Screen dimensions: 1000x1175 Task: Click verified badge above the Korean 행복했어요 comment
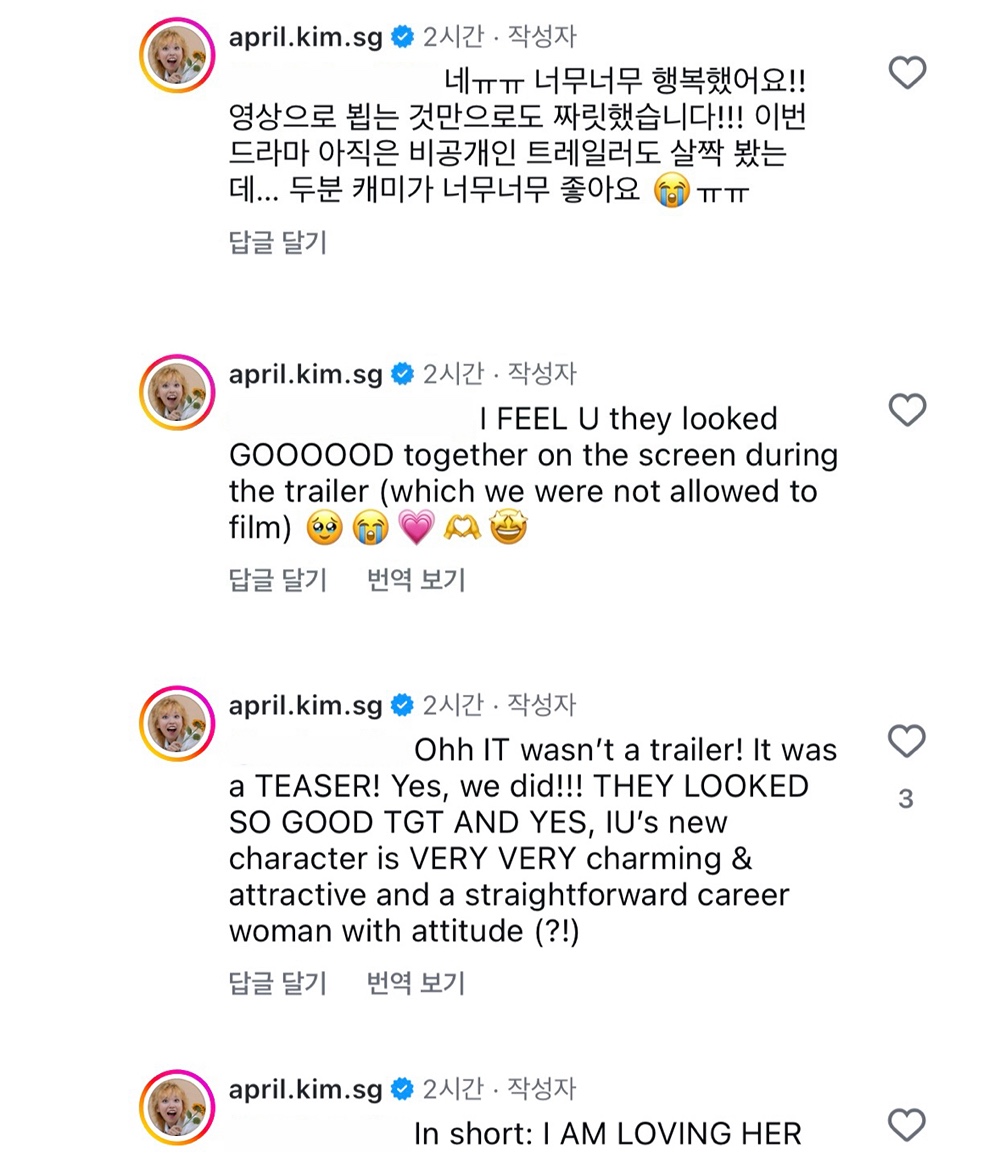coord(401,38)
